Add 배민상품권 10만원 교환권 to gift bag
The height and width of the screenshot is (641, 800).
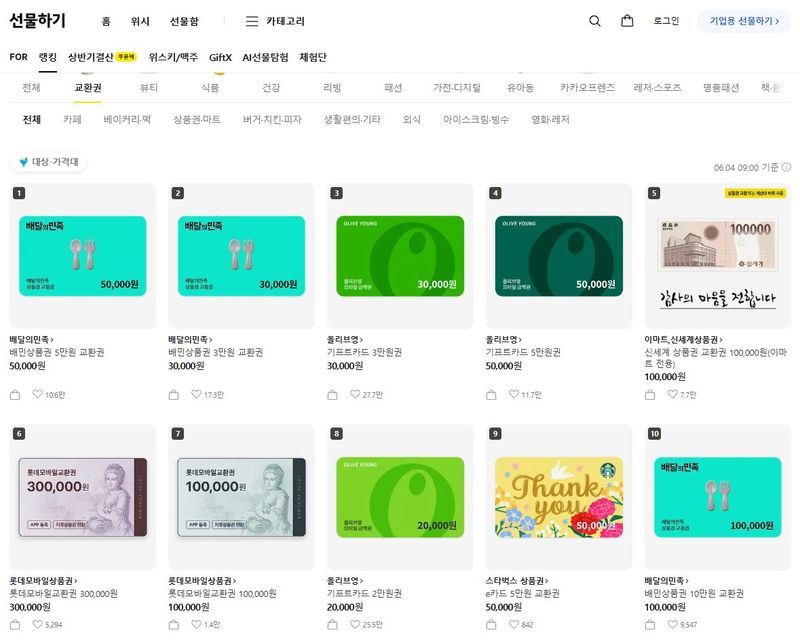tap(650, 625)
